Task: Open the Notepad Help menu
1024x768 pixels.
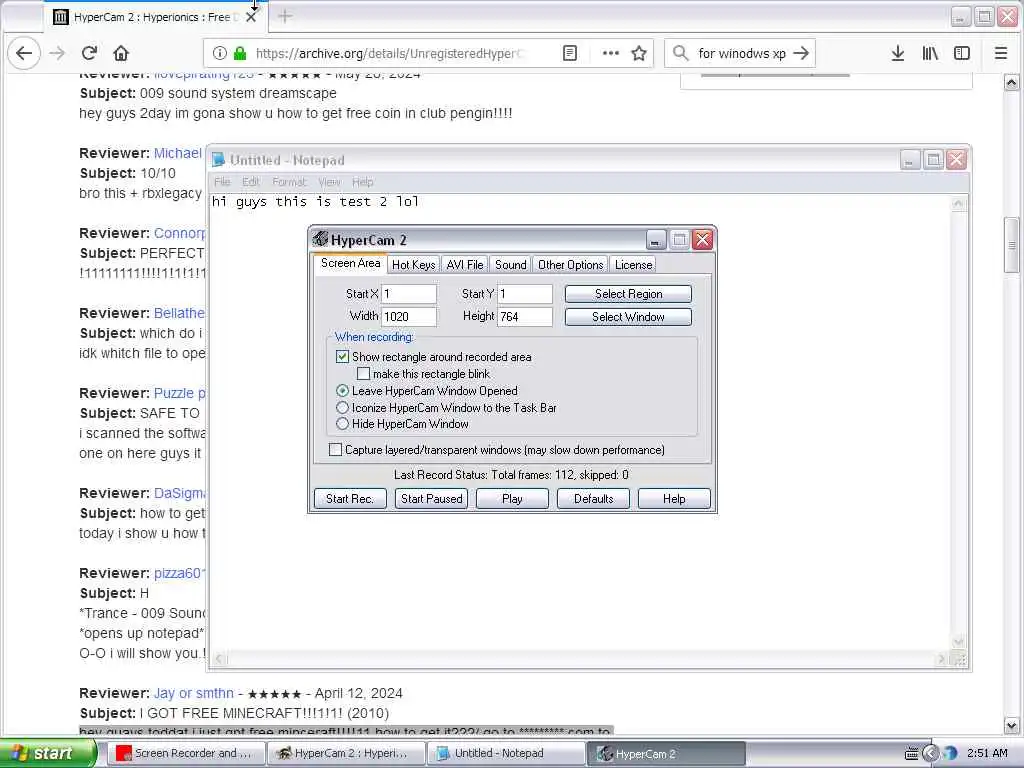Action: tap(362, 182)
